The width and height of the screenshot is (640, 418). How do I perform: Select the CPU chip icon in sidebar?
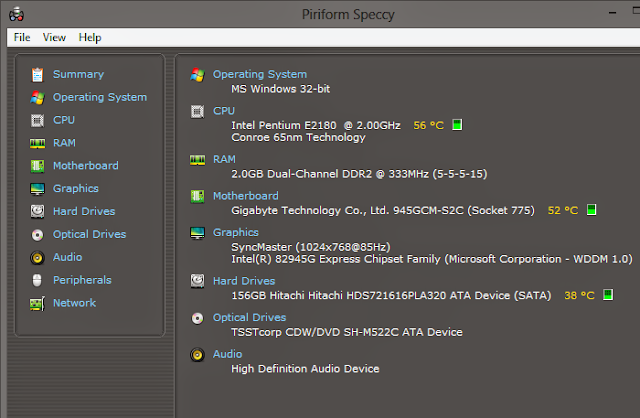pyautogui.click(x=37, y=120)
